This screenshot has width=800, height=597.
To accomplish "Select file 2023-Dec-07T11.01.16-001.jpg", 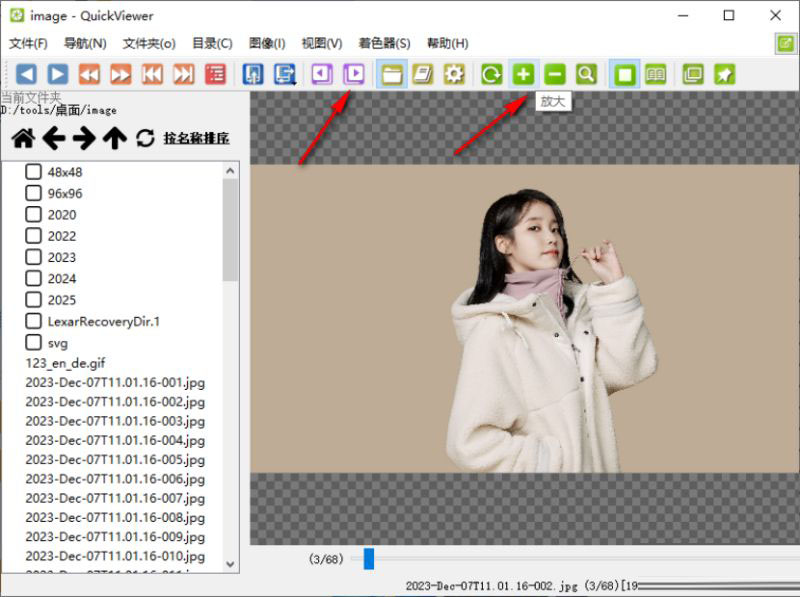I will (x=115, y=383).
